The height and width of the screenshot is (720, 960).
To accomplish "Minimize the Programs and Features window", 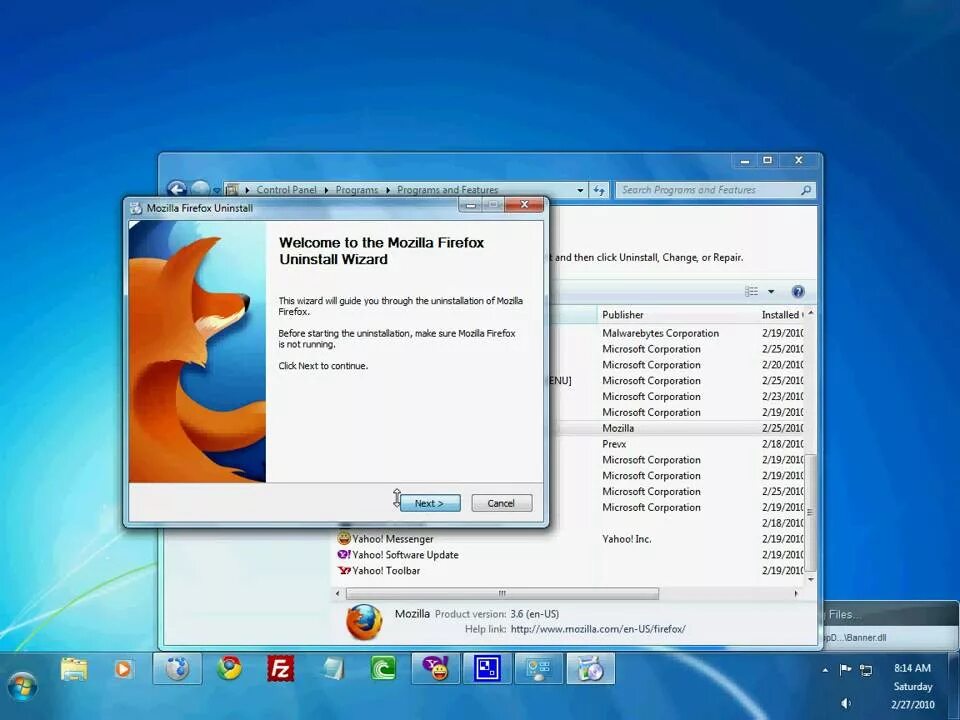I will click(x=744, y=161).
